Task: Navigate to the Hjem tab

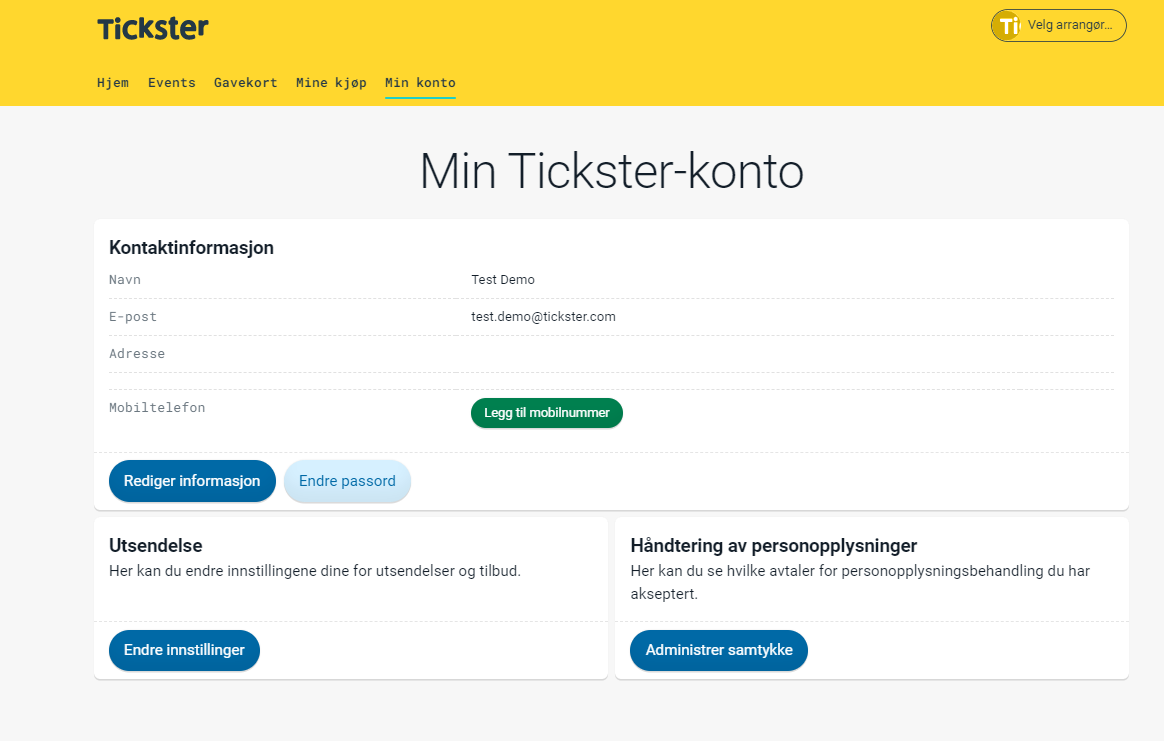Action: pyautogui.click(x=113, y=83)
